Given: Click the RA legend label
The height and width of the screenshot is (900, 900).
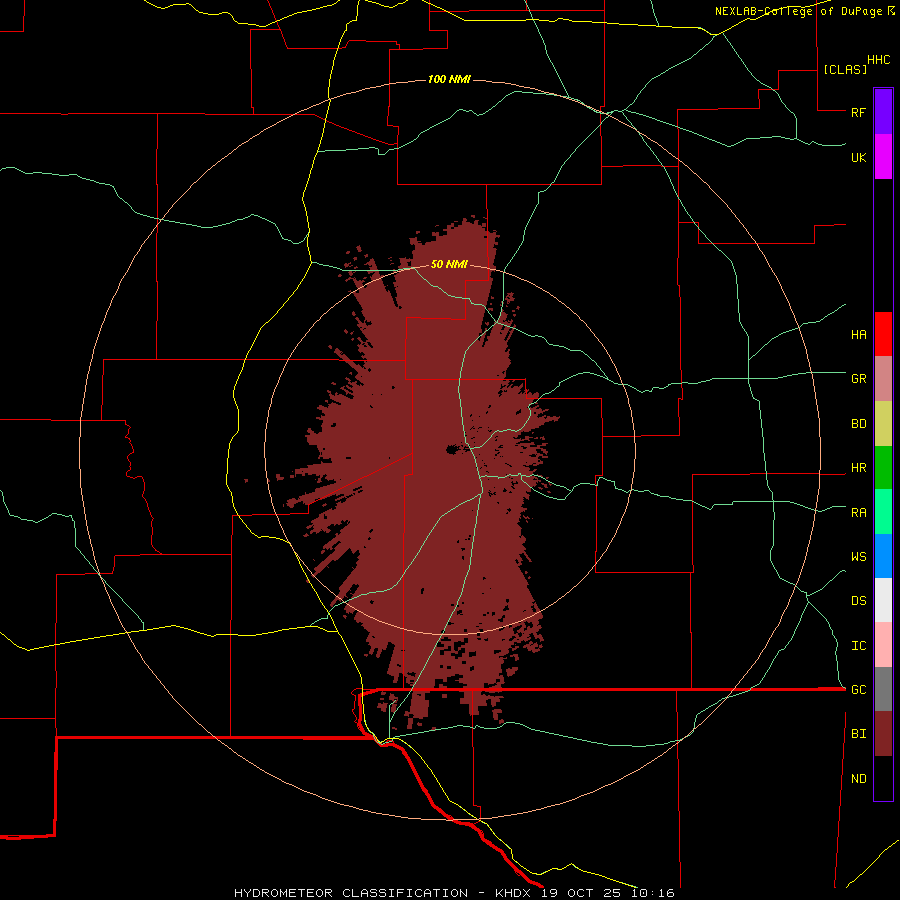Looking at the screenshot, I should (x=858, y=513).
